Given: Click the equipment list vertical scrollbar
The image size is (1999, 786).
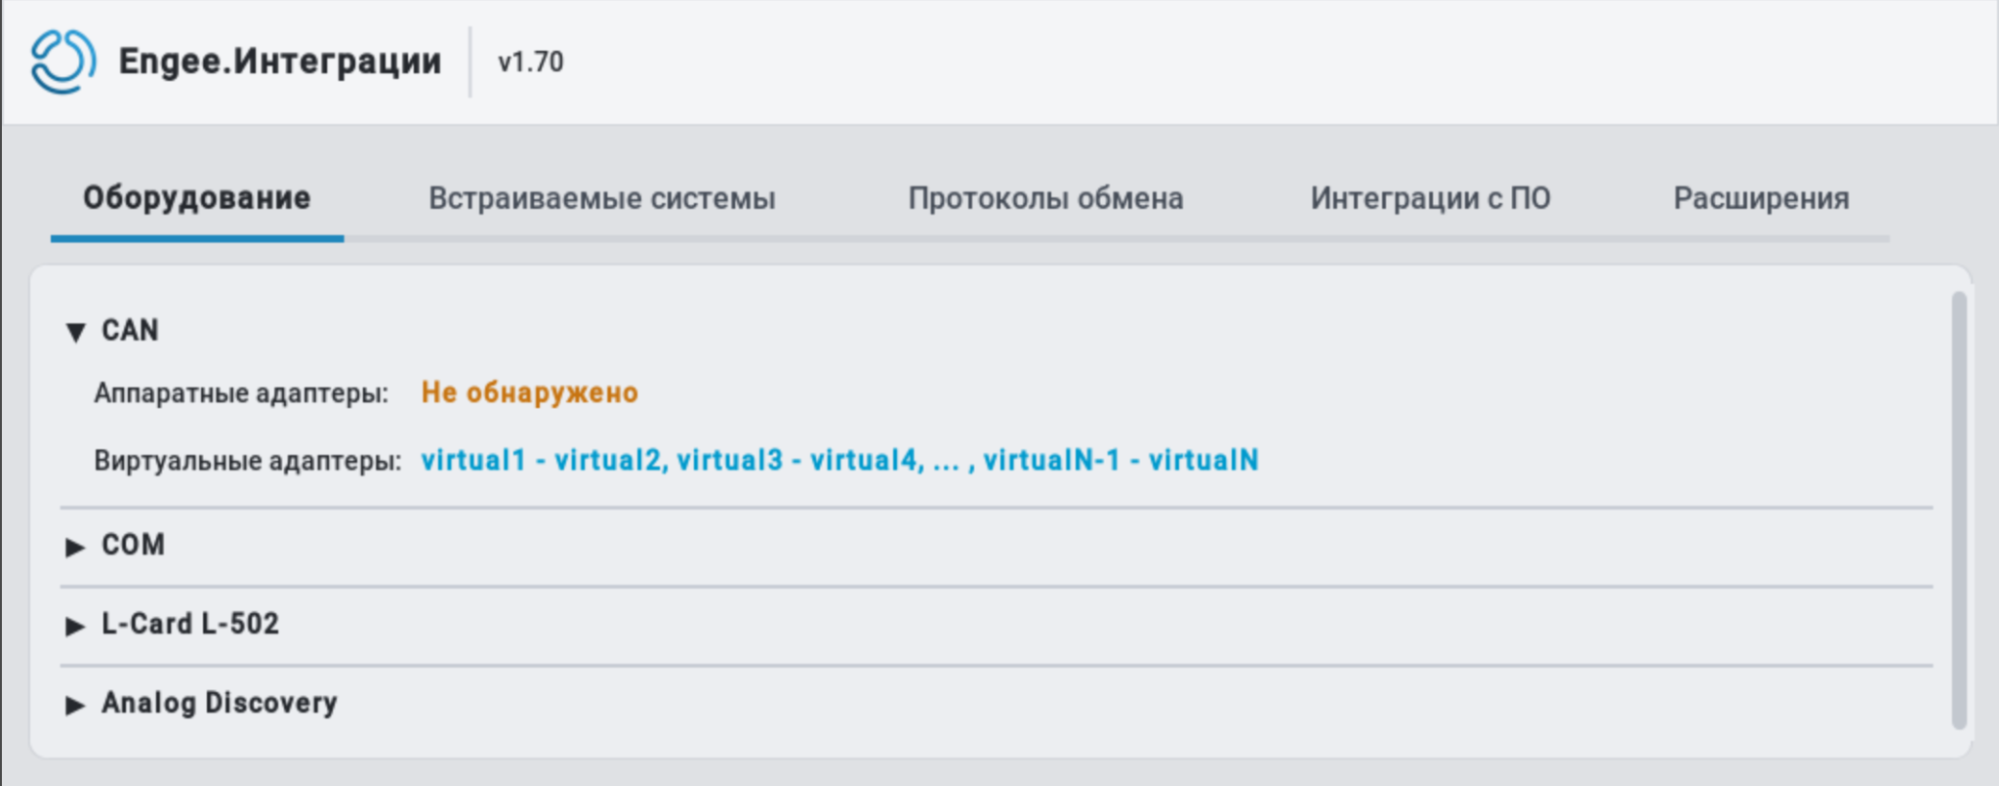Looking at the screenshot, I should 1959,510.
